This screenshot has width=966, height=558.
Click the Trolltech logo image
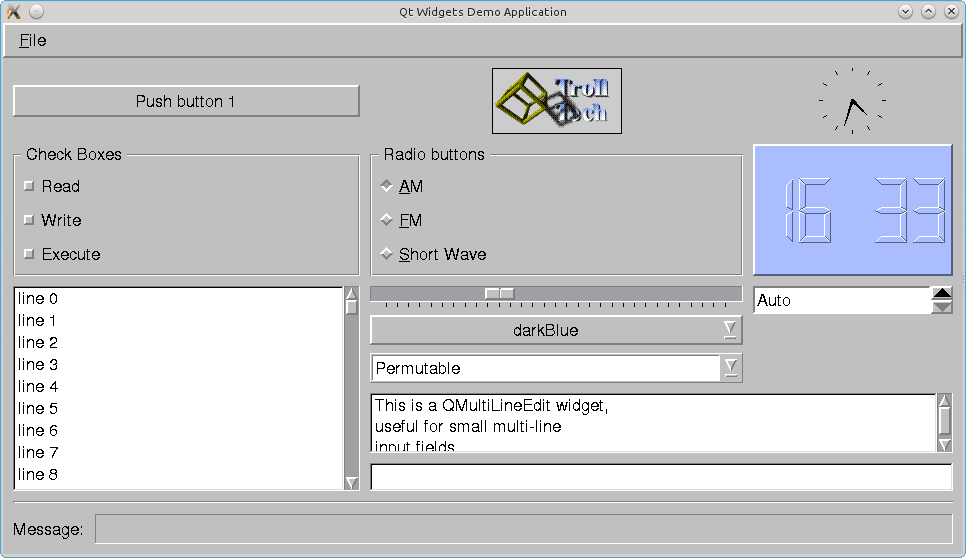coord(556,101)
